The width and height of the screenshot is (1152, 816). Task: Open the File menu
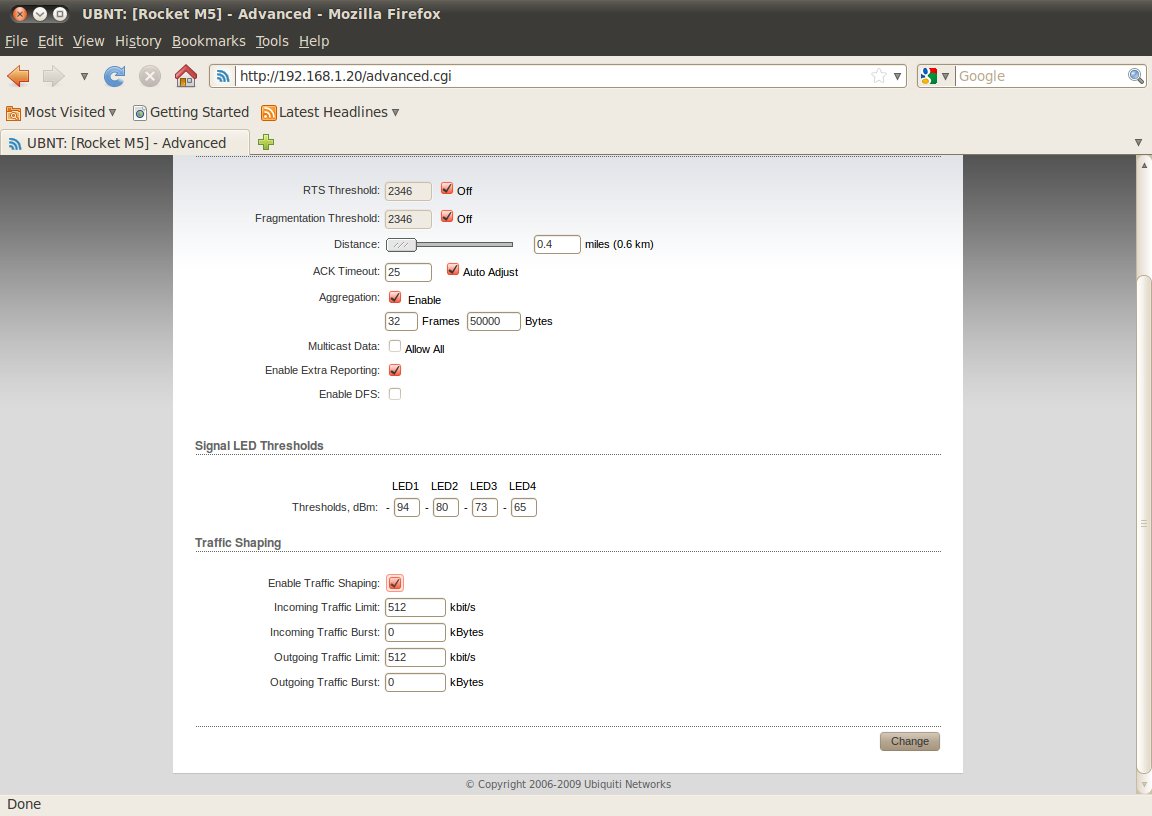tap(16, 41)
